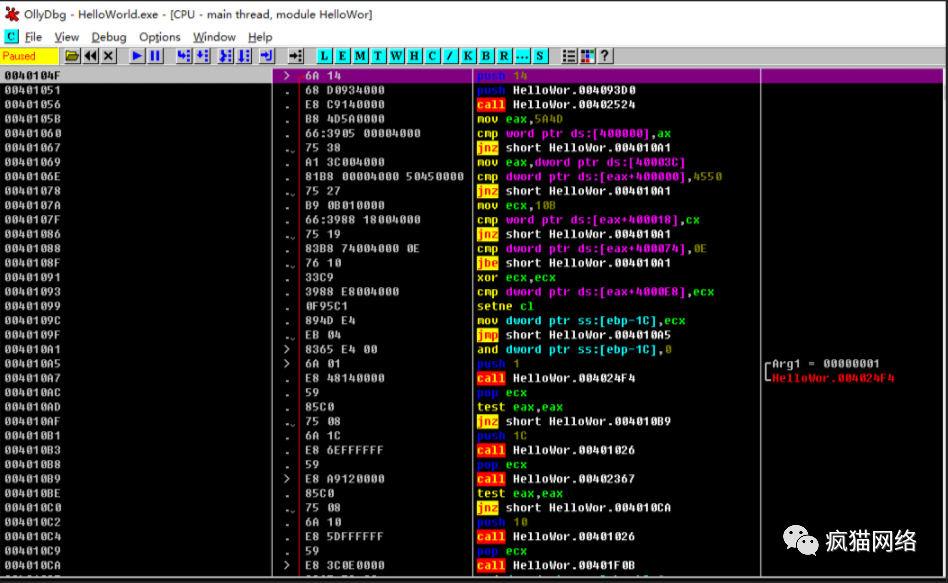Click the 'Arg1 = 00000001' comment
The image size is (948, 583).
point(826,363)
